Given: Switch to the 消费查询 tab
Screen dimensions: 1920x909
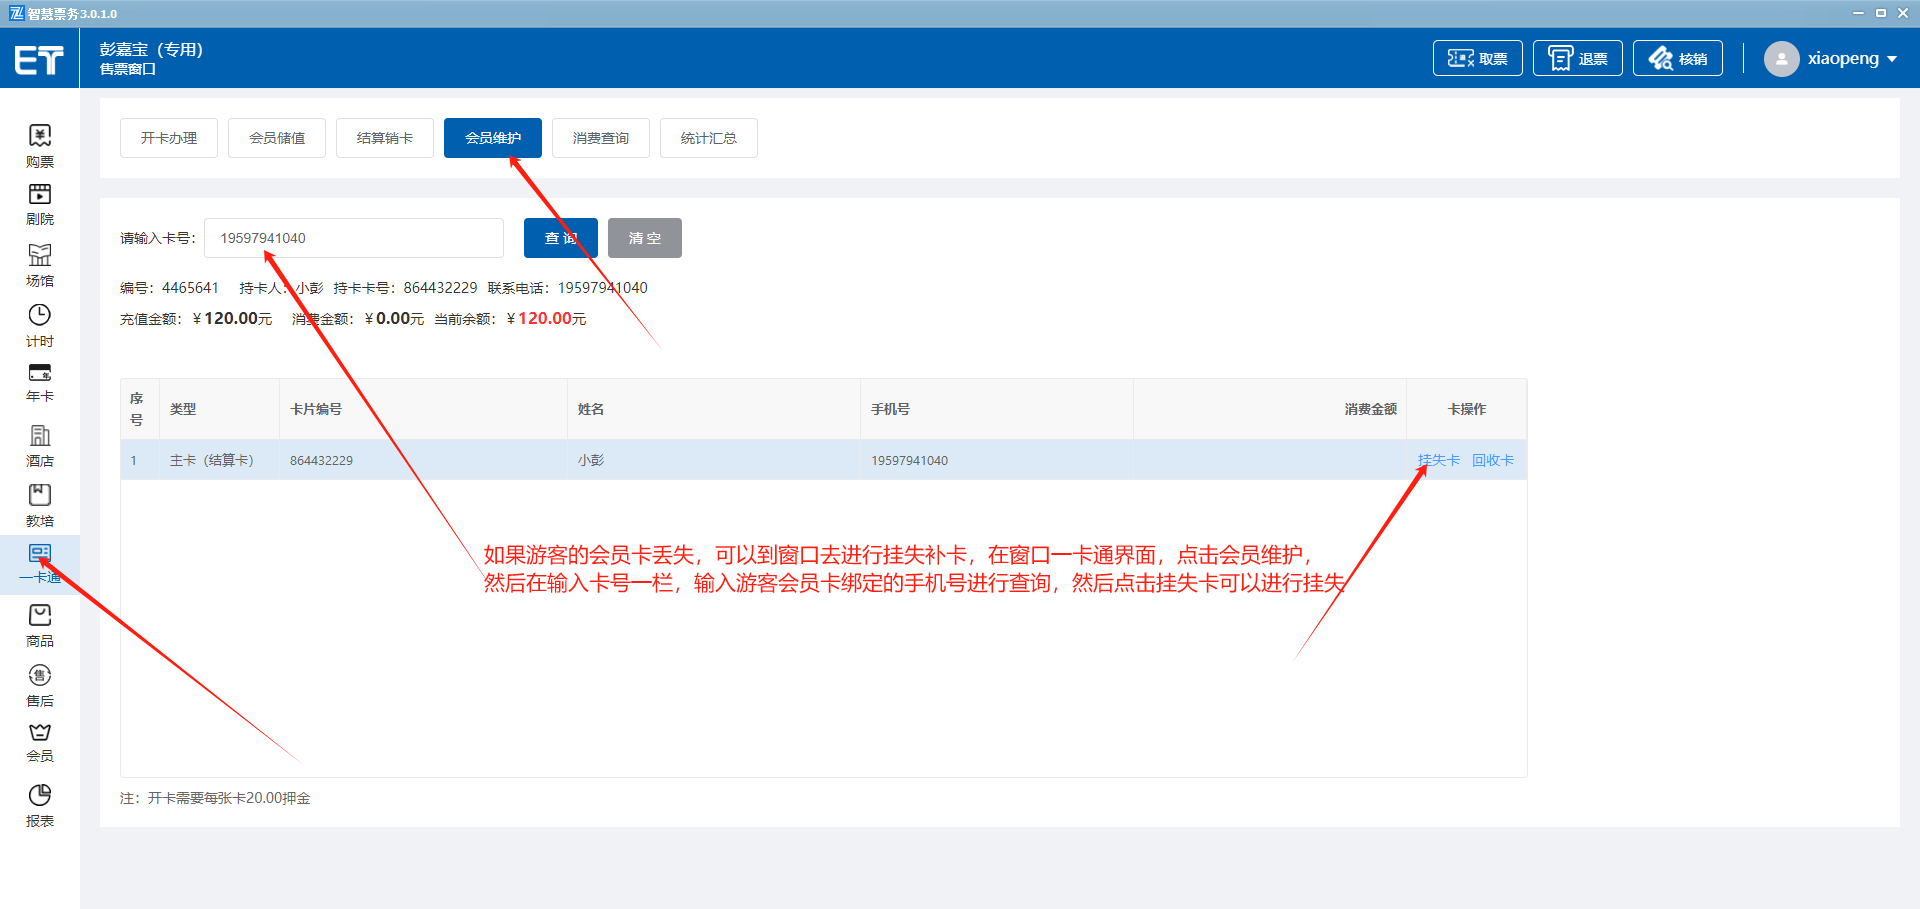Looking at the screenshot, I should click(x=601, y=138).
